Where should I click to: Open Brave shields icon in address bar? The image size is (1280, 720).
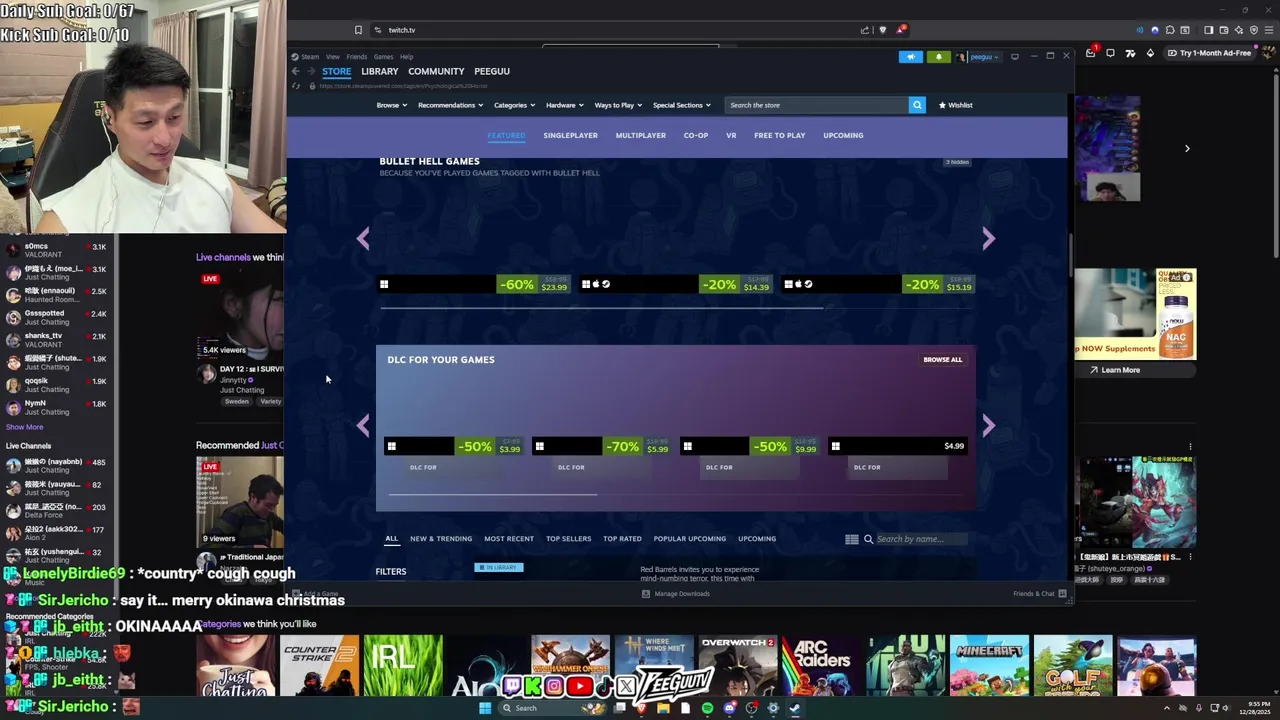pos(883,30)
